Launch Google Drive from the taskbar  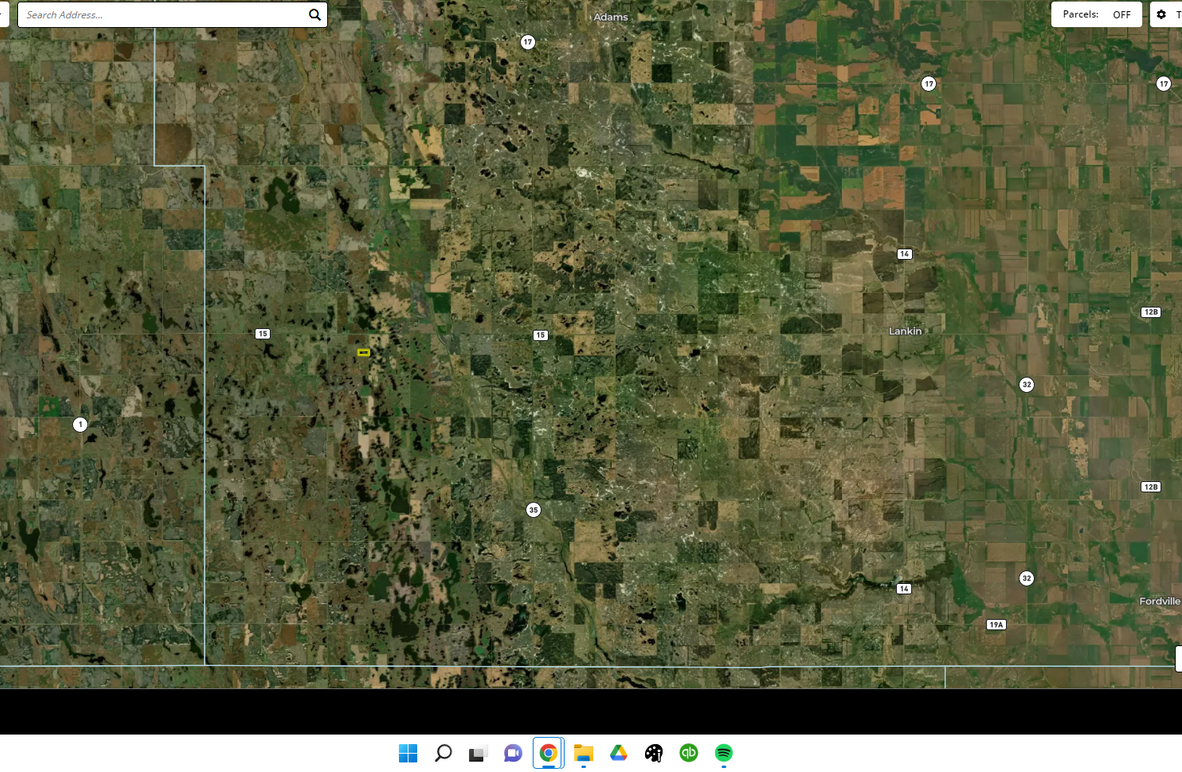(619, 753)
